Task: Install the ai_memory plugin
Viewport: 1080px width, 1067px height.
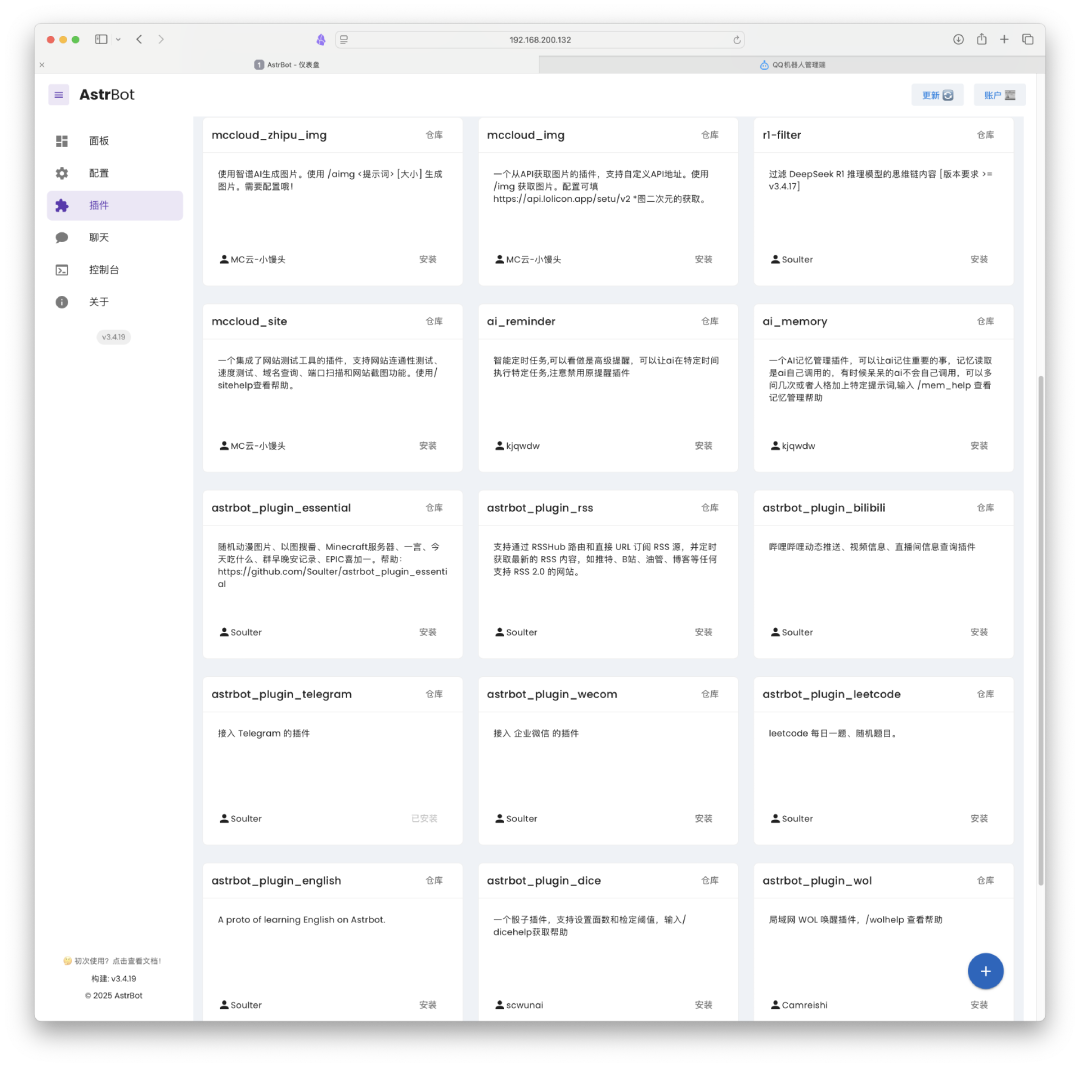Action: pos(979,446)
